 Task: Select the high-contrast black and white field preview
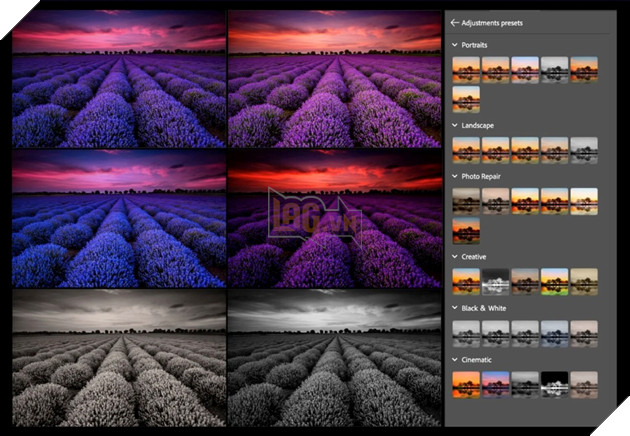click(x=335, y=358)
